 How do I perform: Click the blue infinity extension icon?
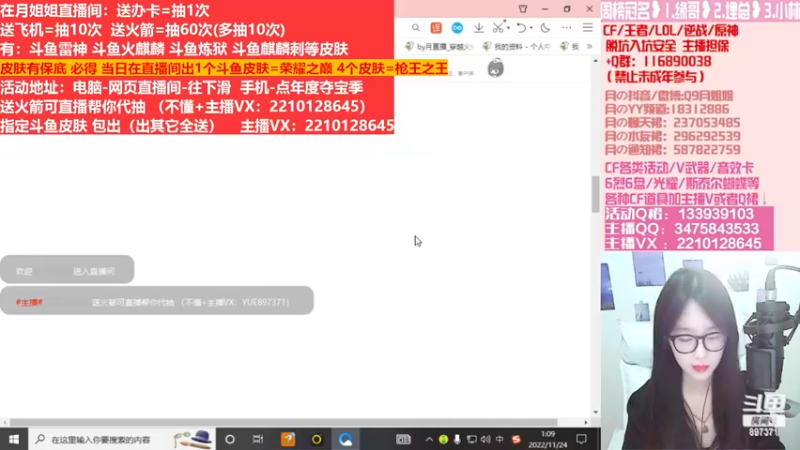click(x=457, y=28)
